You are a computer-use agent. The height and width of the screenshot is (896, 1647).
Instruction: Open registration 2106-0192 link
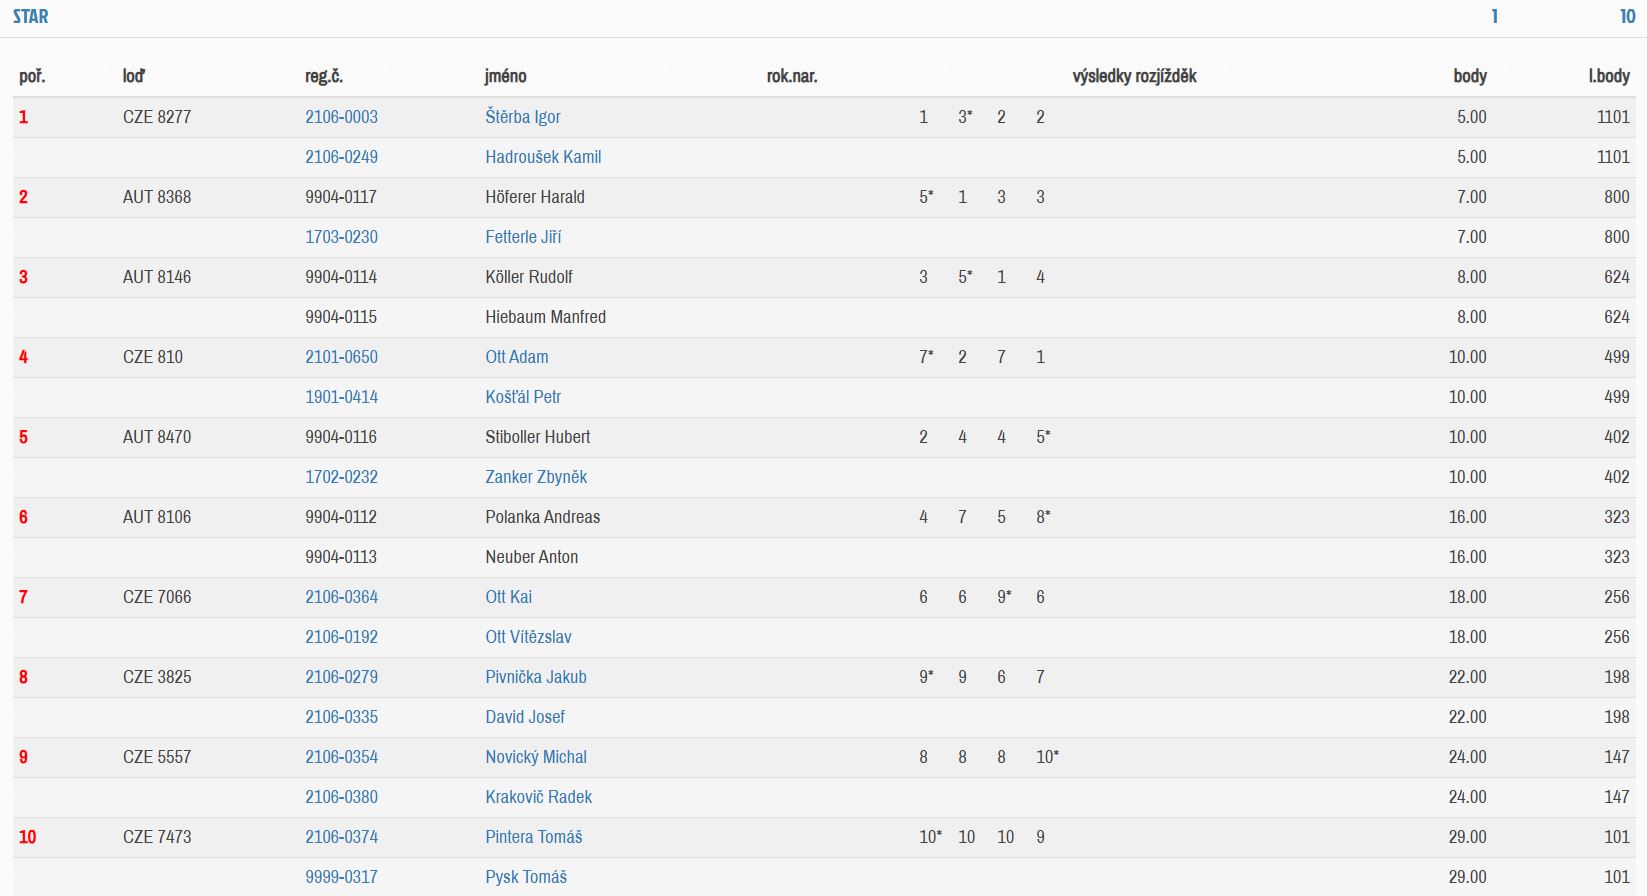coord(341,637)
